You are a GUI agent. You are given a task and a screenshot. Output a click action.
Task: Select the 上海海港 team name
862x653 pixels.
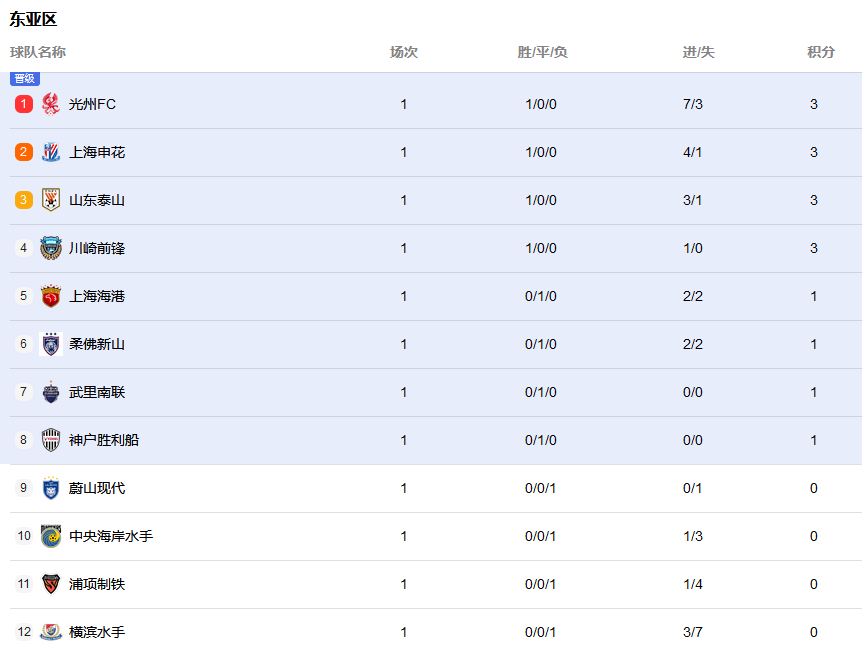pos(97,296)
